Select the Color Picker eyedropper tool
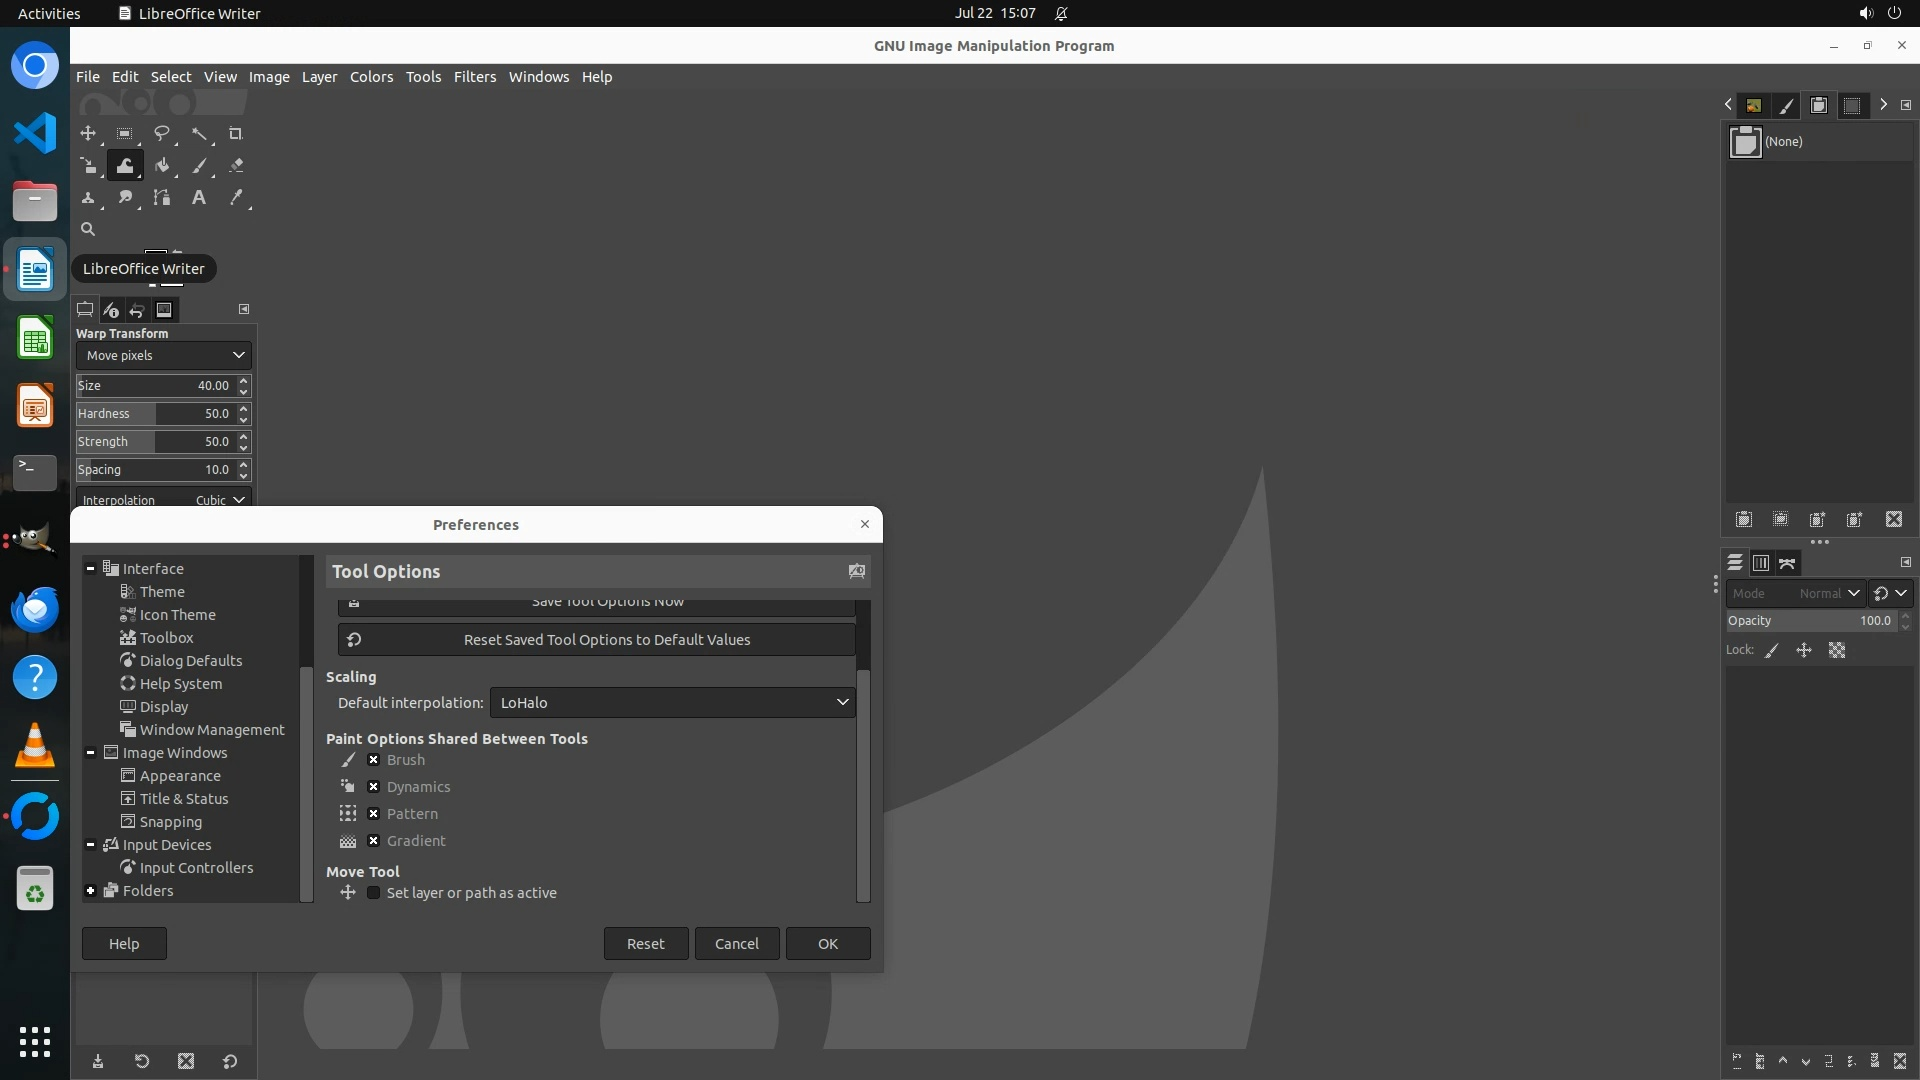Viewport: 1920px width, 1080px height. [236, 198]
